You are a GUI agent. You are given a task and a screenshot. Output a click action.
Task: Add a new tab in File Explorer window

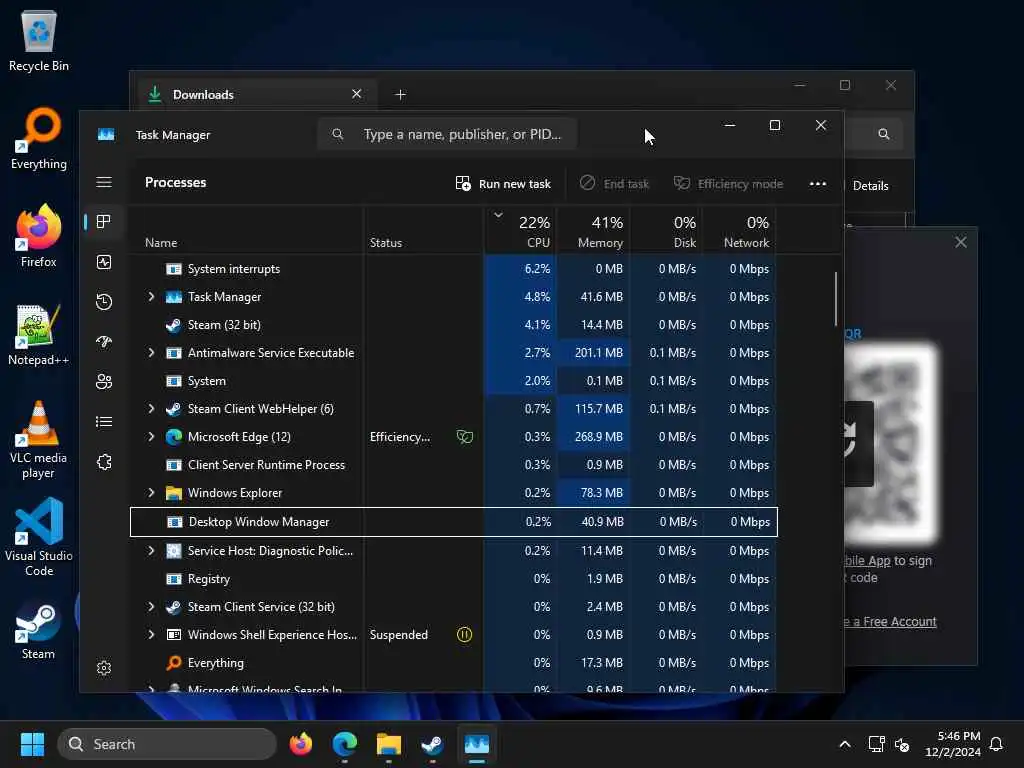400,95
